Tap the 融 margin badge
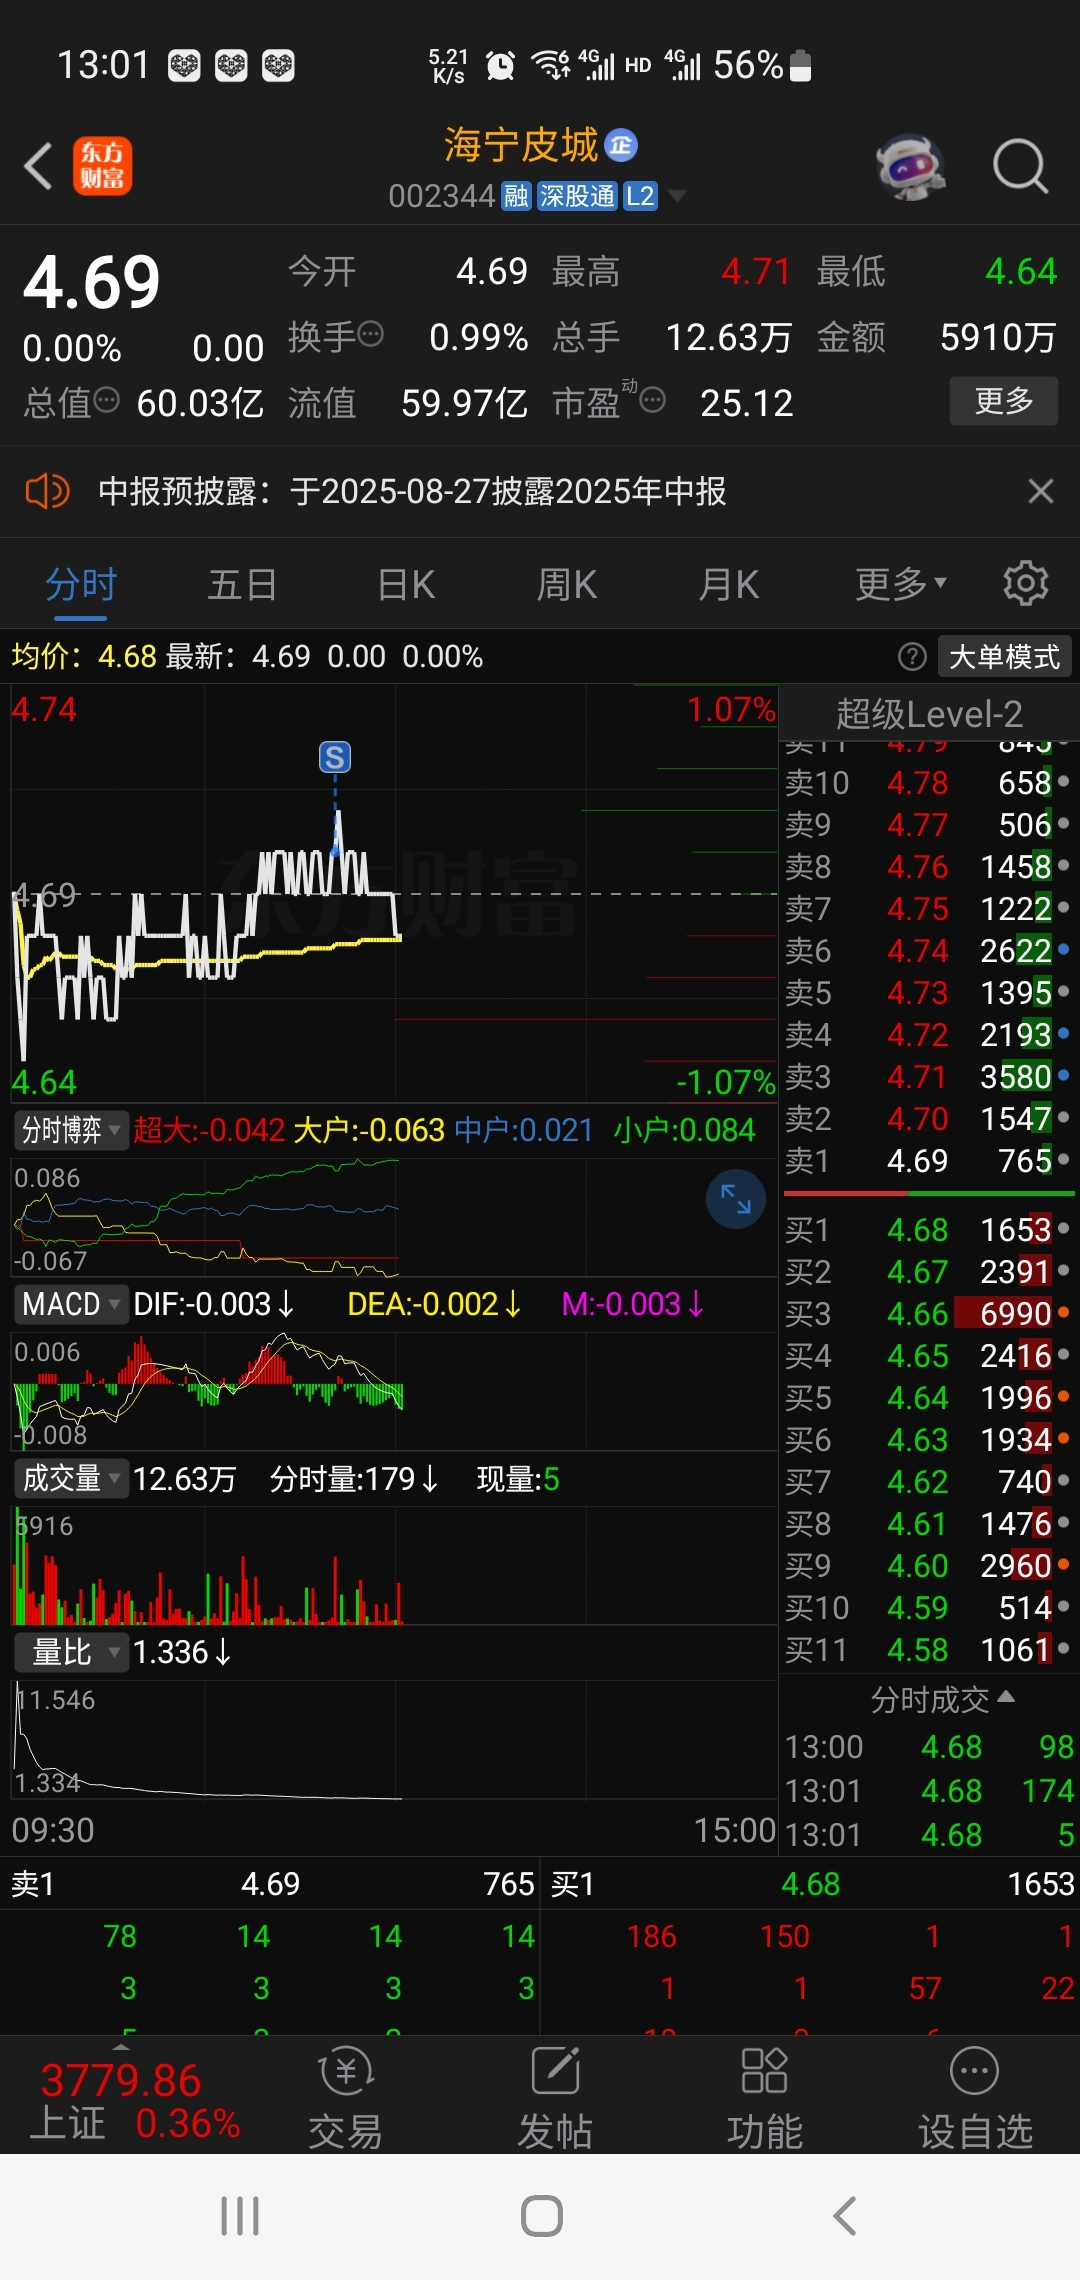1080x2280 pixels. pyautogui.click(x=516, y=196)
